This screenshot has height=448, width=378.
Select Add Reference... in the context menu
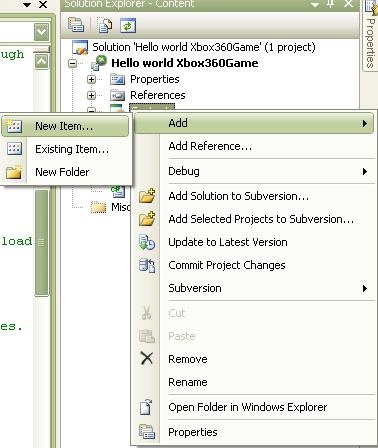click(254, 146)
